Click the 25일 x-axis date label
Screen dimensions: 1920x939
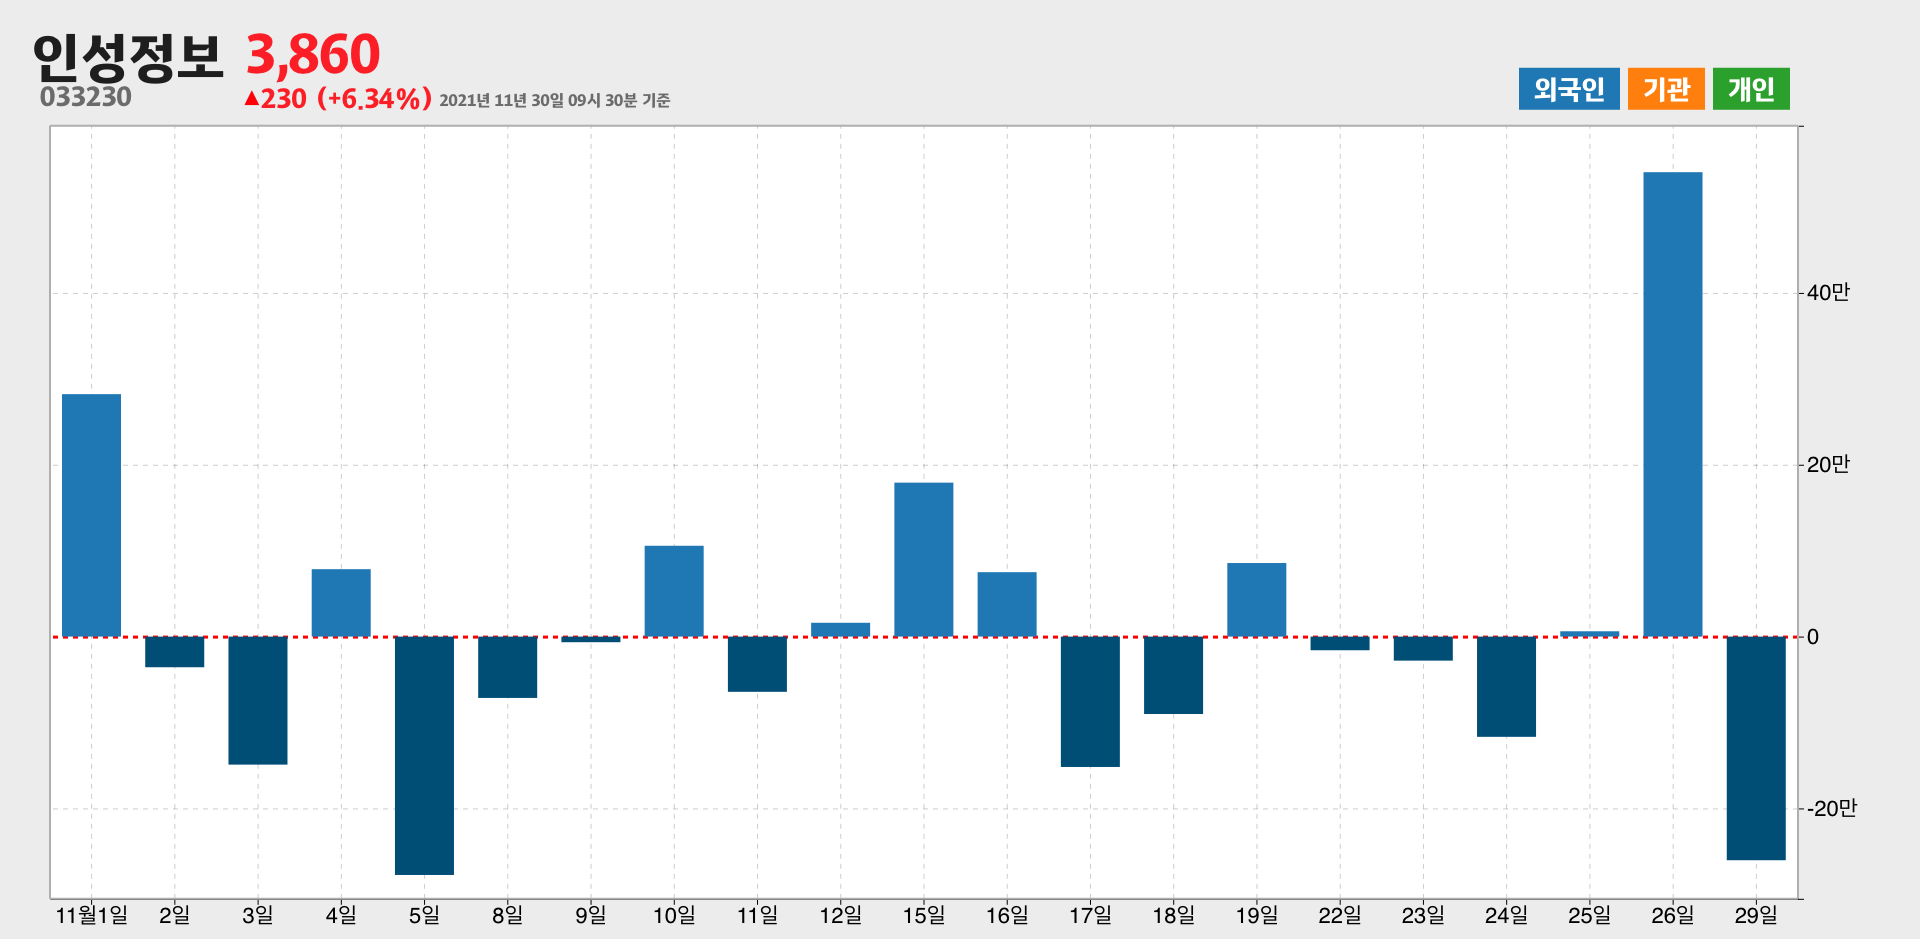pos(1590,915)
